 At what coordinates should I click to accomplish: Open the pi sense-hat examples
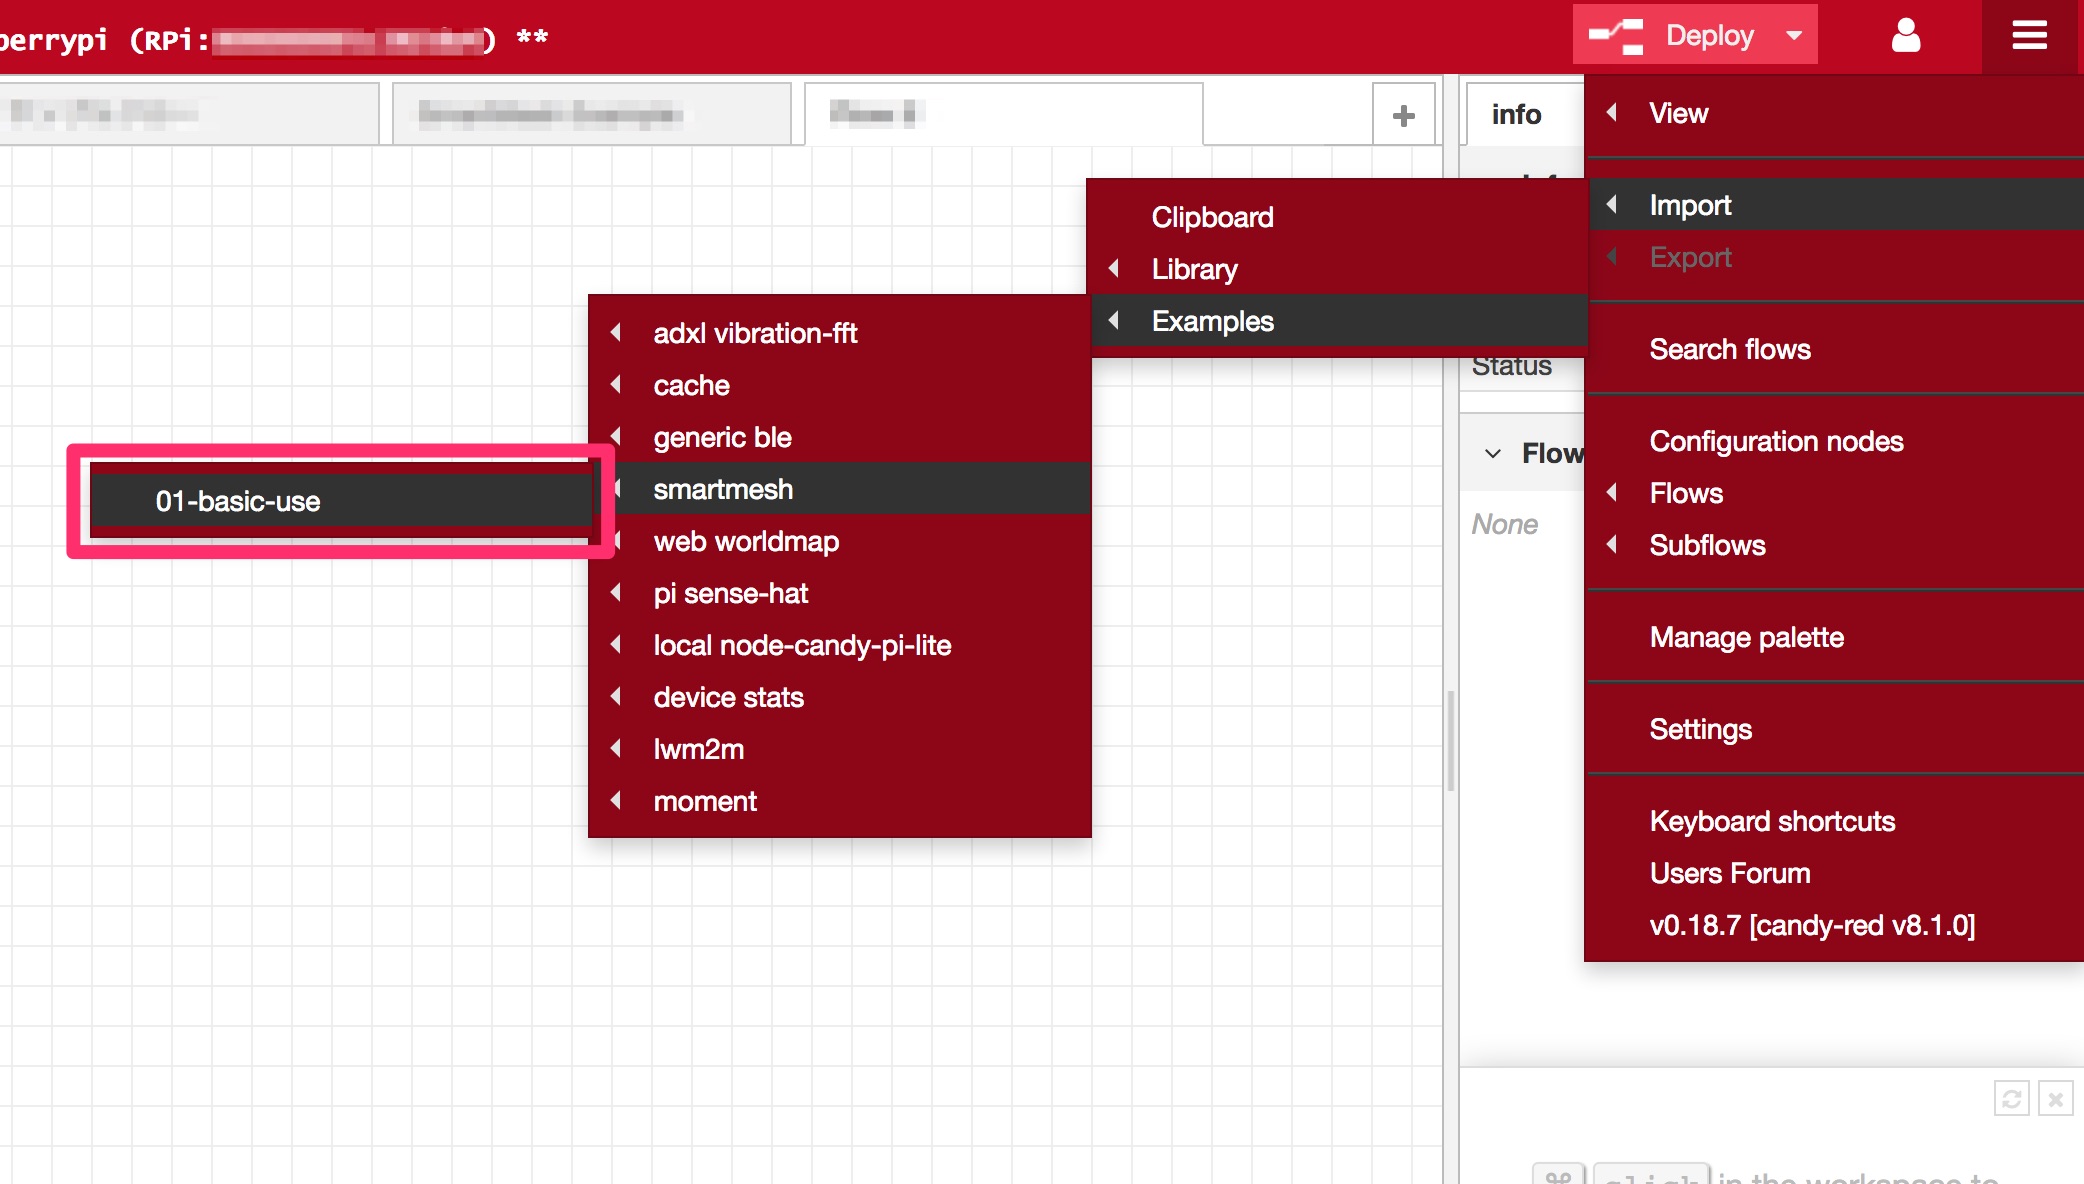pos(840,593)
